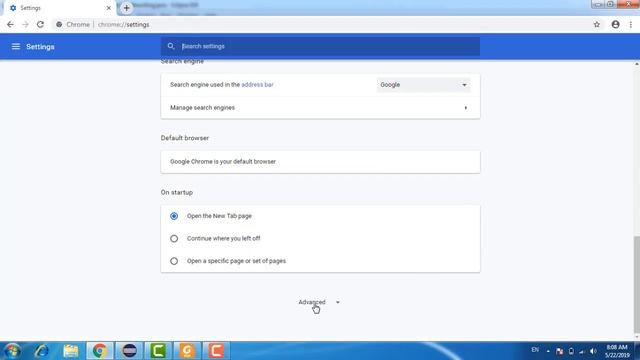
Task: Reload the settings page
Action: 40,24
